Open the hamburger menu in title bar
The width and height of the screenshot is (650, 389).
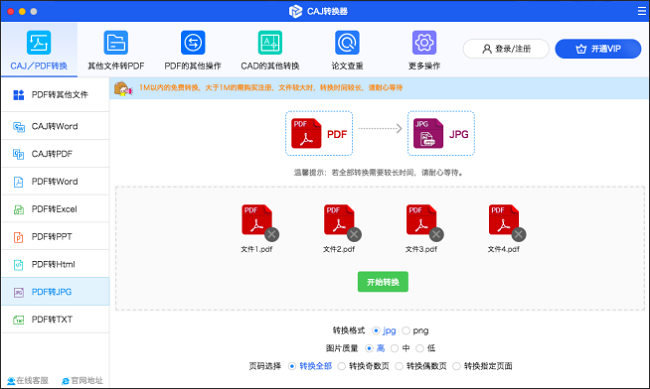[642, 11]
